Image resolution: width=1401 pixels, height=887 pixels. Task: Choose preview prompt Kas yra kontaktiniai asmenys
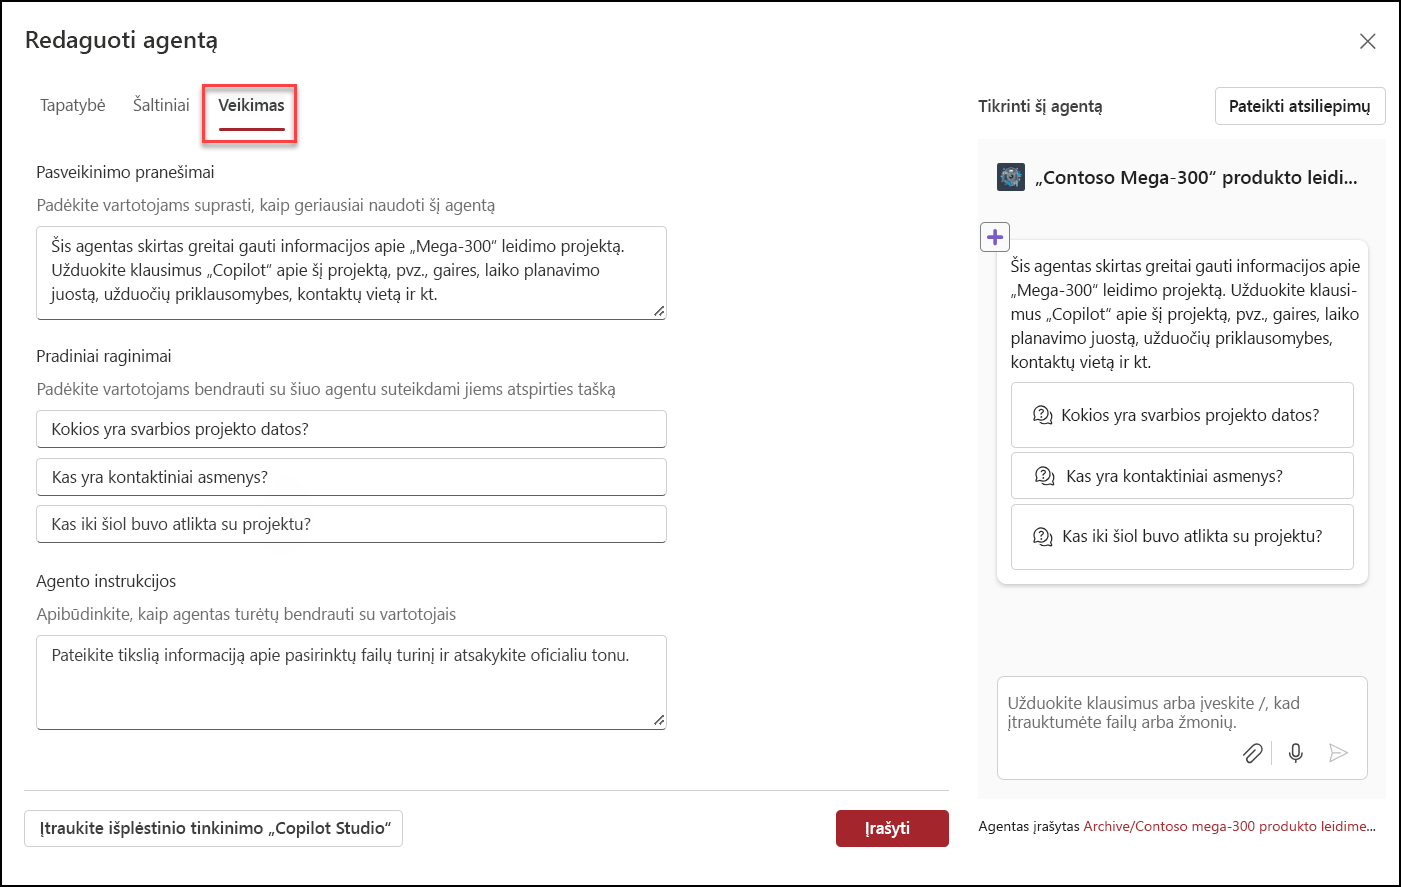[1182, 476]
